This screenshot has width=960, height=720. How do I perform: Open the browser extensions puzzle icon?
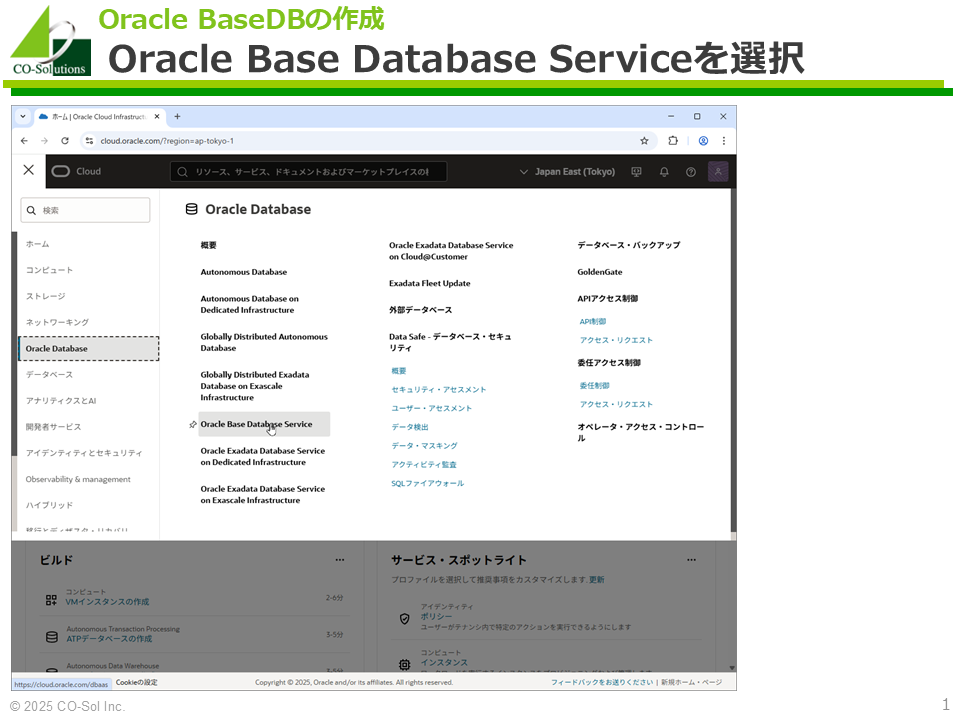tap(673, 141)
